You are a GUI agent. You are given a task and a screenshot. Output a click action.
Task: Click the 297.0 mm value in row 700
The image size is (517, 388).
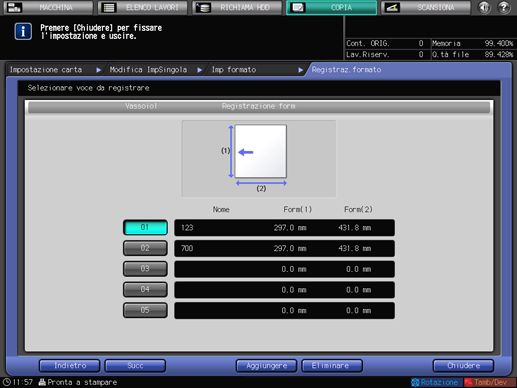(x=290, y=248)
